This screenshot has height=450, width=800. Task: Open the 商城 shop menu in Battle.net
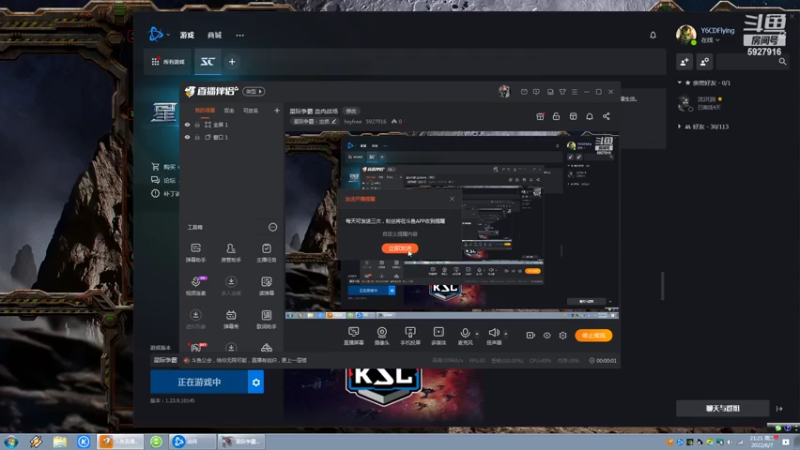pos(214,35)
